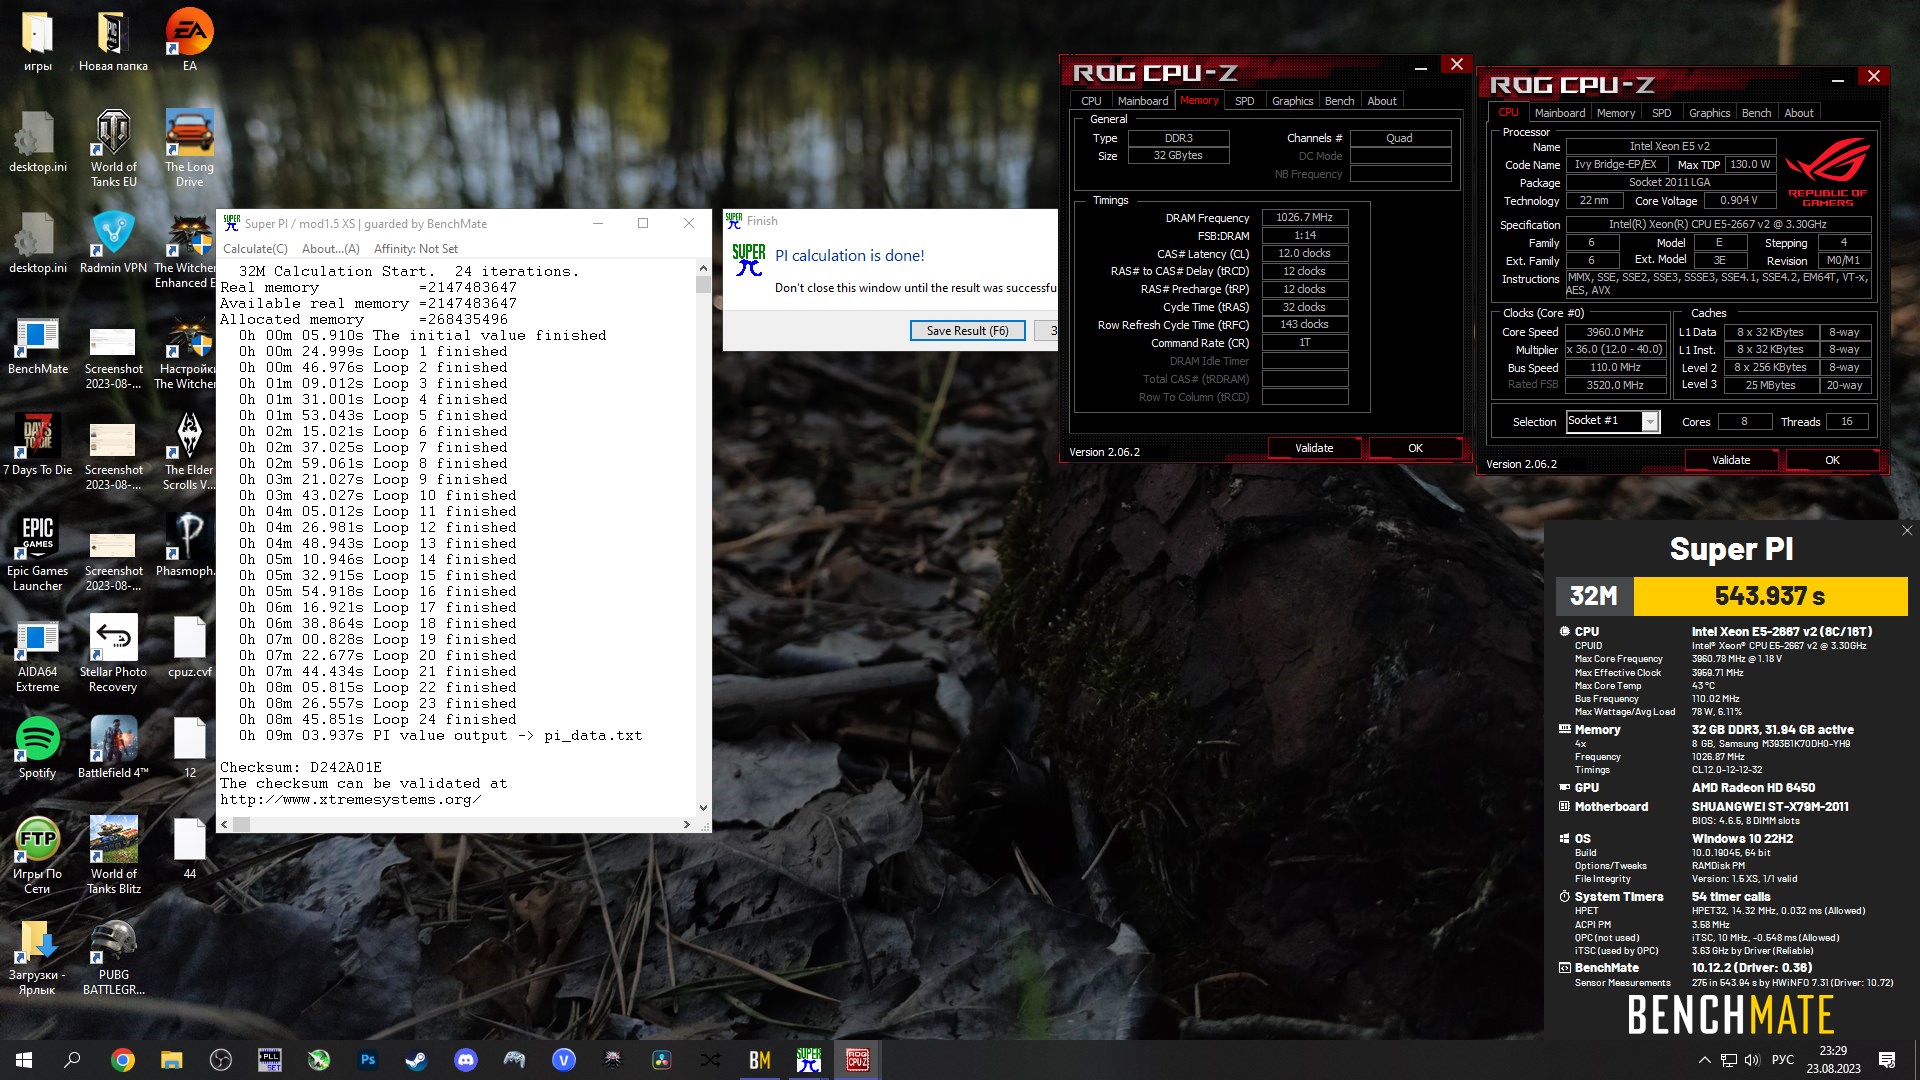
Task: Switch to CPU tab in Memory CPU-Z window
Action: coord(1091,101)
